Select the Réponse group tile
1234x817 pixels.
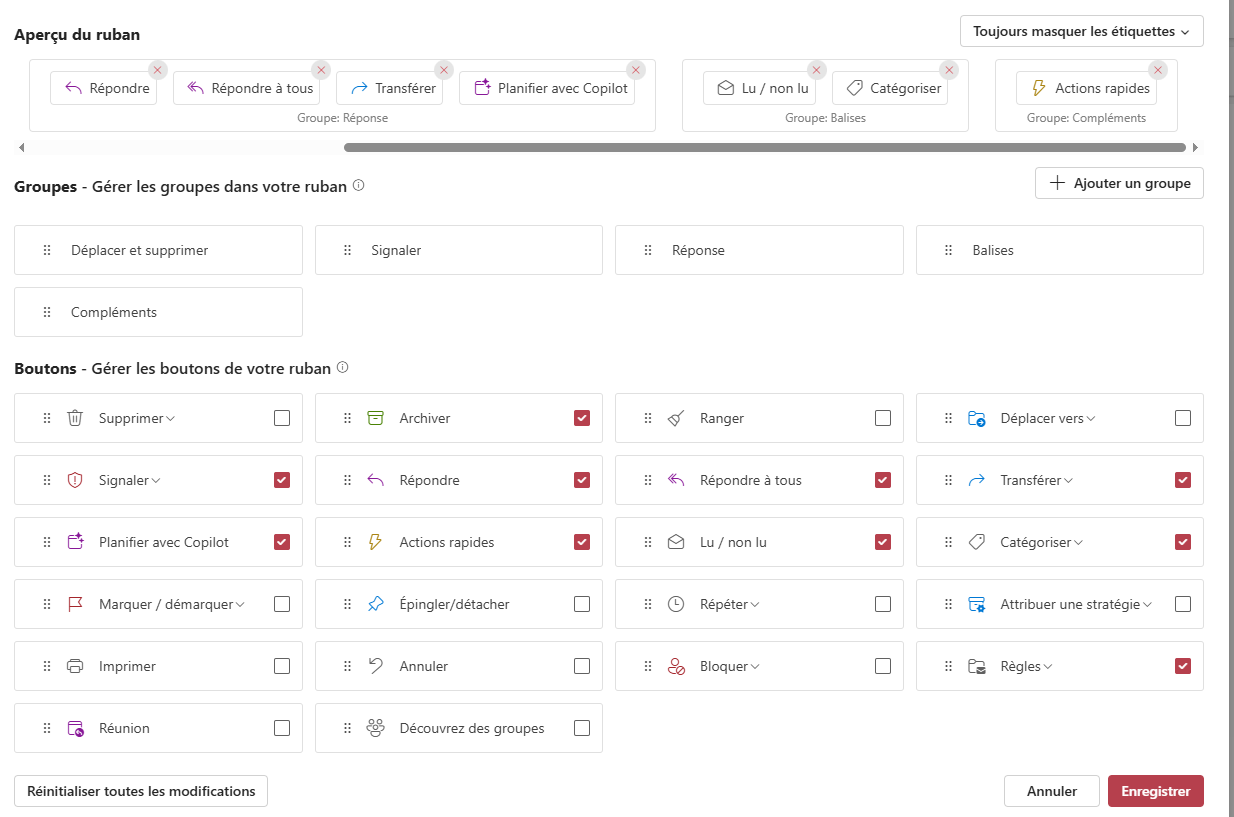pyautogui.click(x=759, y=250)
